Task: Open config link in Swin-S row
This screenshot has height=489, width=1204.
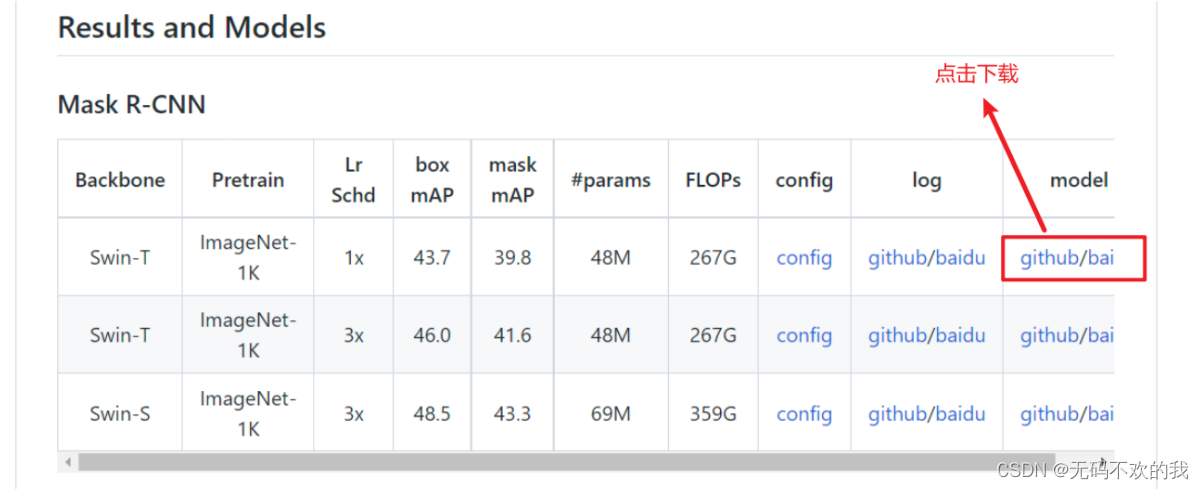Action: 804,413
